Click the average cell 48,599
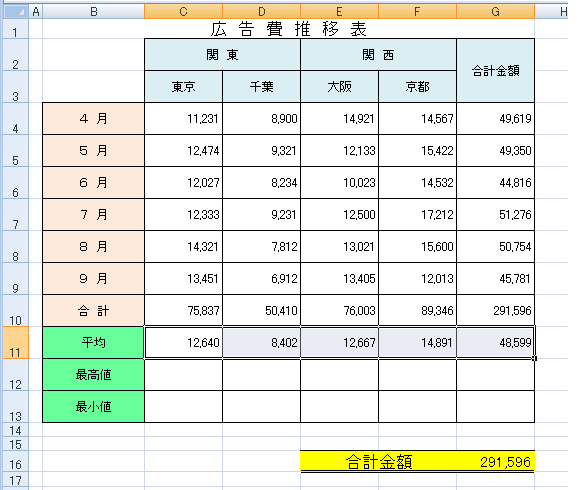Screen dimensions: 577x490 click(495, 342)
